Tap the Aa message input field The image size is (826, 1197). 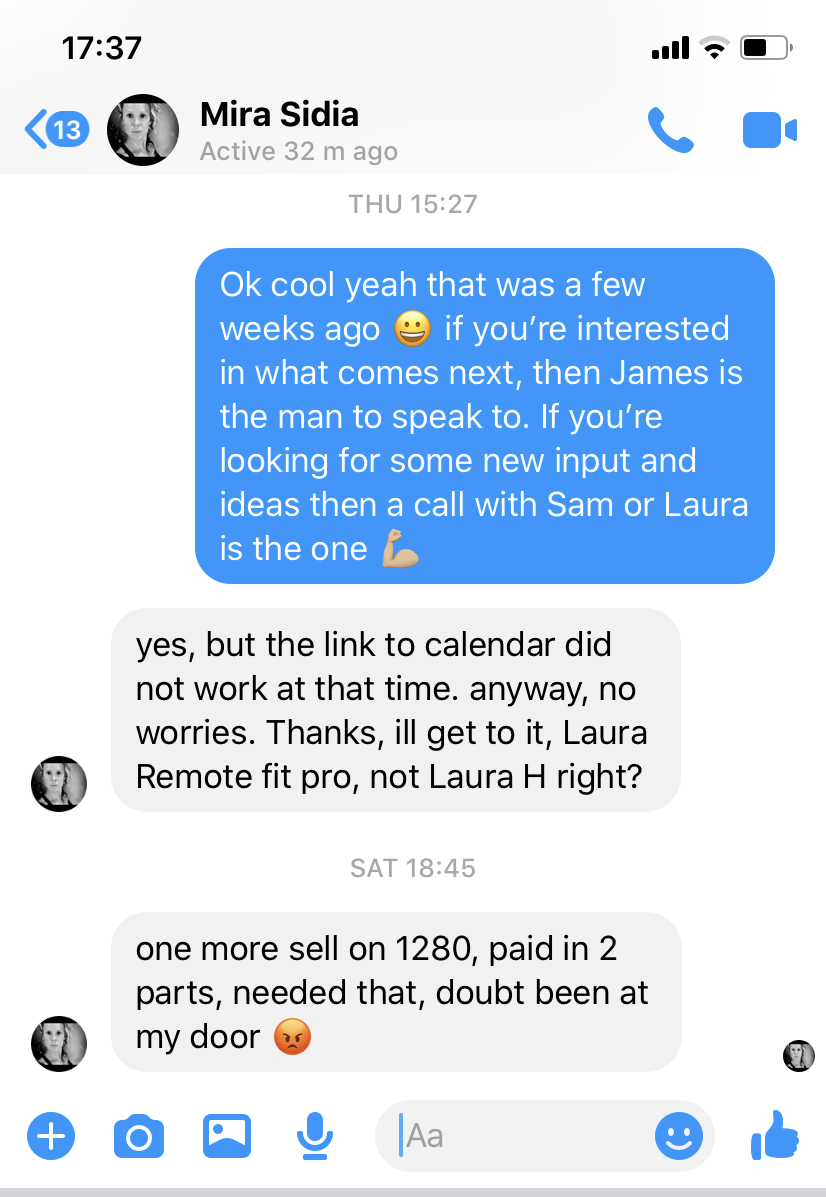[x=520, y=1135]
